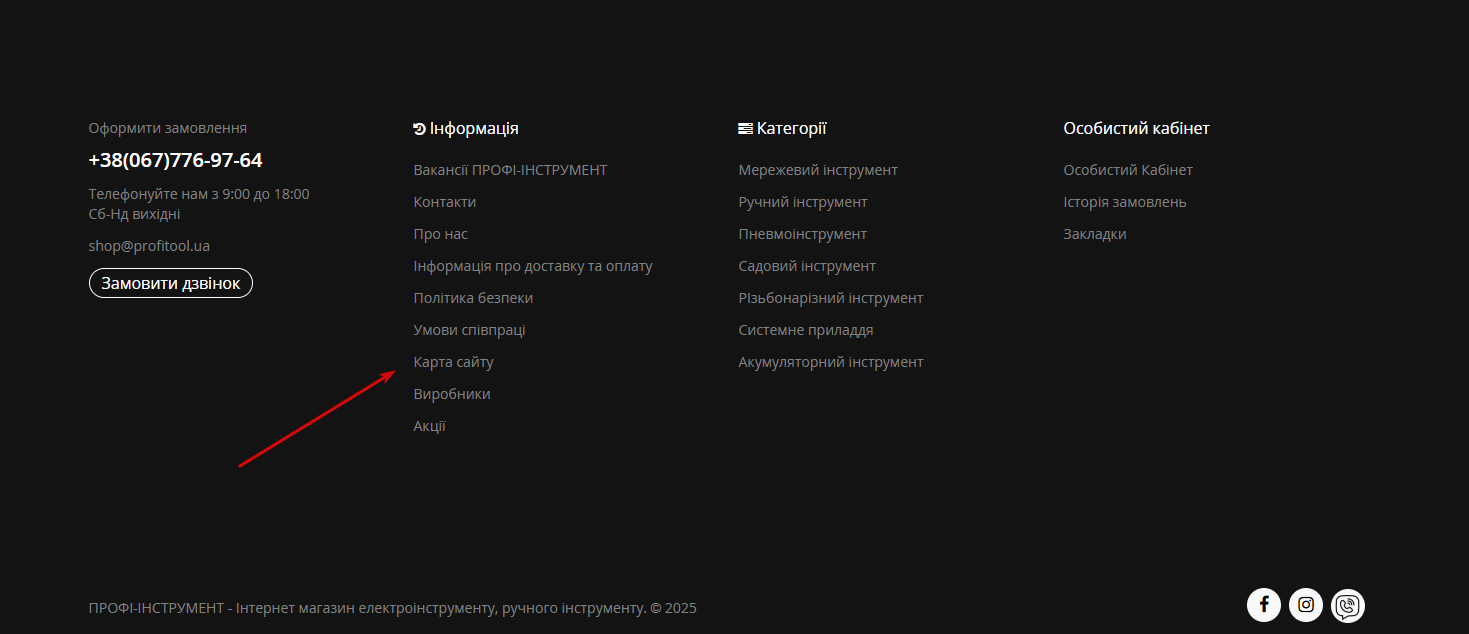This screenshot has width=1469, height=634.
Task: Browse the Мережевий інструмент category
Action: (x=818, y=170)
